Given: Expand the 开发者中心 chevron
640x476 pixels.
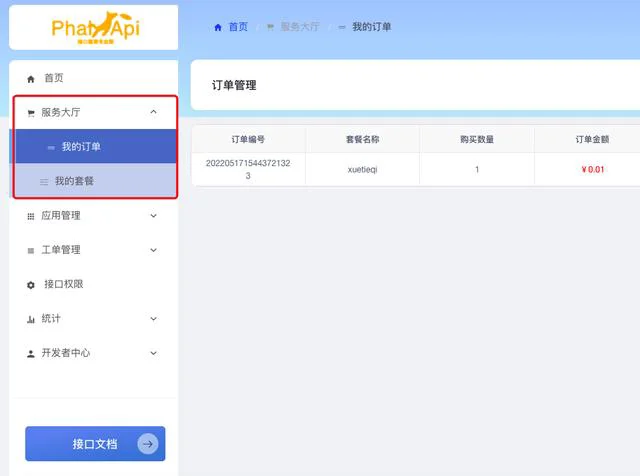Looking at the screenshot, I should point(153,353).
